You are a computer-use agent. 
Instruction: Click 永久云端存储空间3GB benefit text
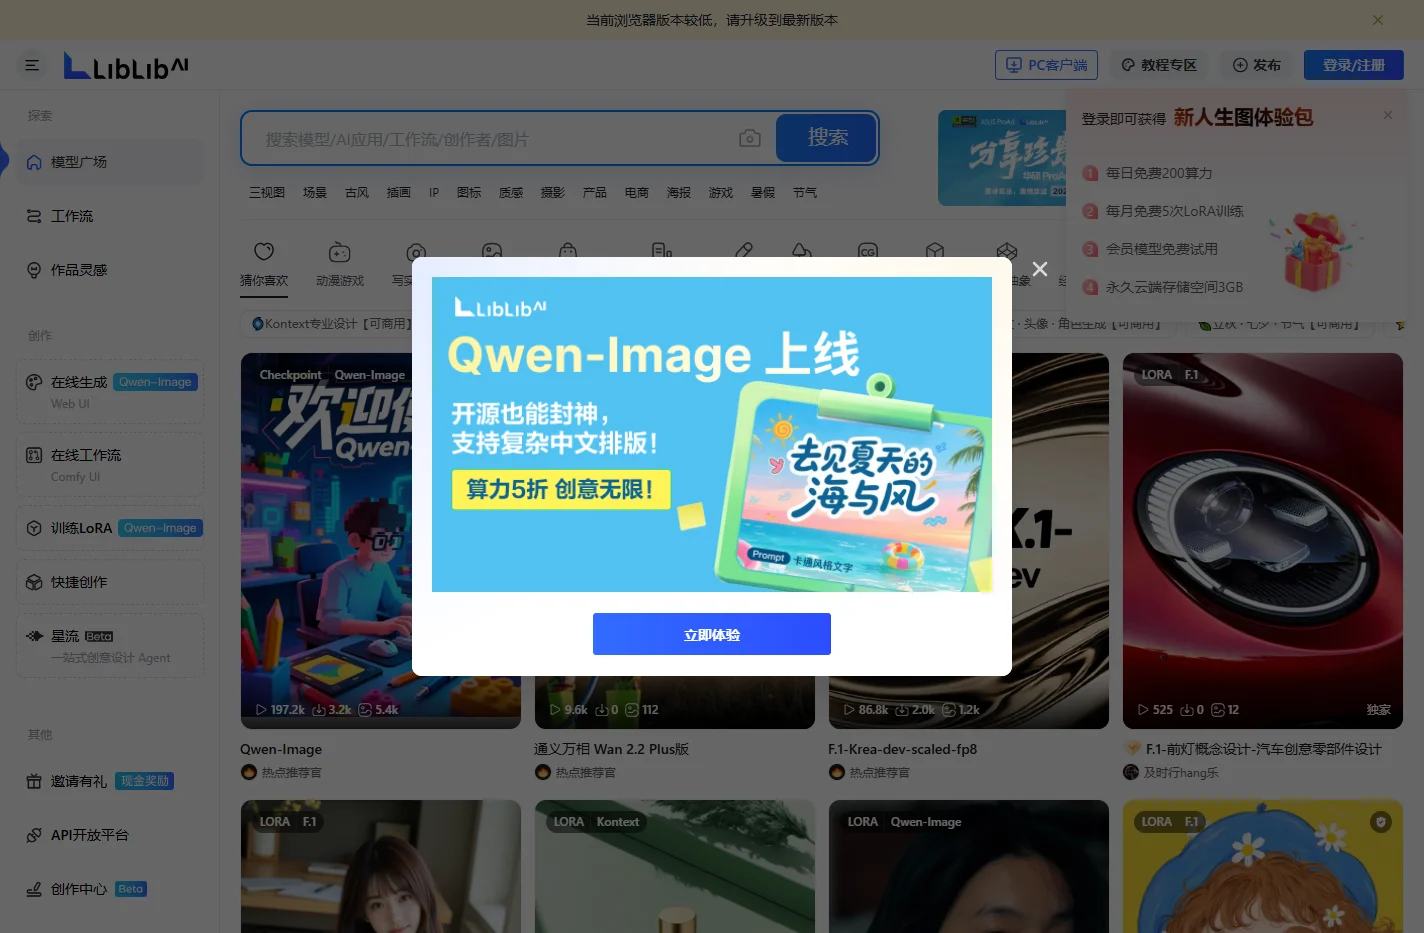(x=1175, y=287)
